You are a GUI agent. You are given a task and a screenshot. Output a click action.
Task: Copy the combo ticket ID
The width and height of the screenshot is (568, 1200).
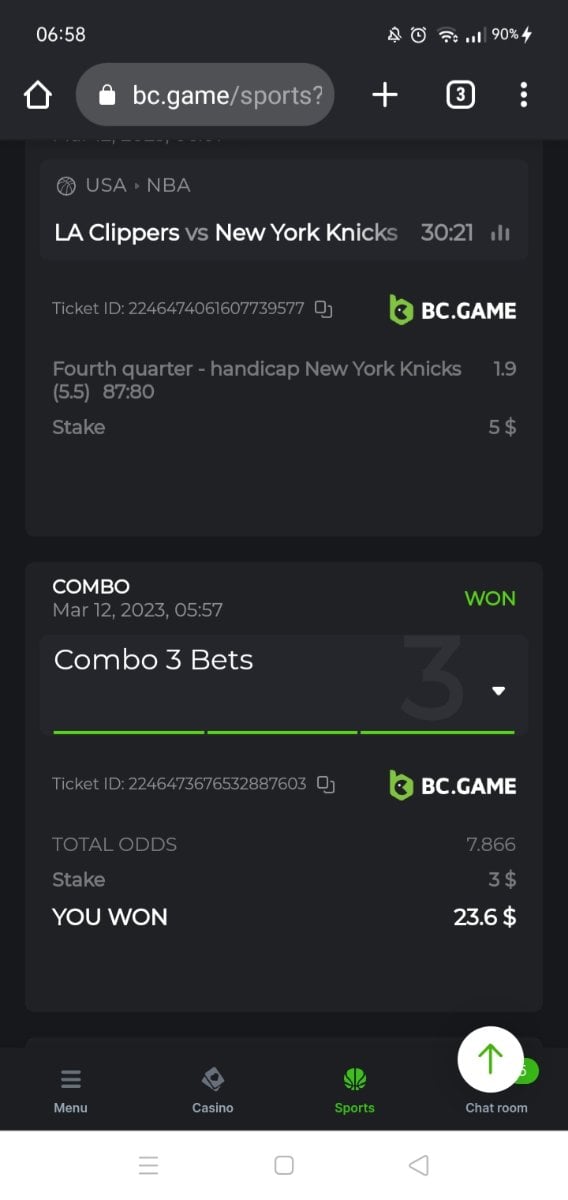point(325,784)
